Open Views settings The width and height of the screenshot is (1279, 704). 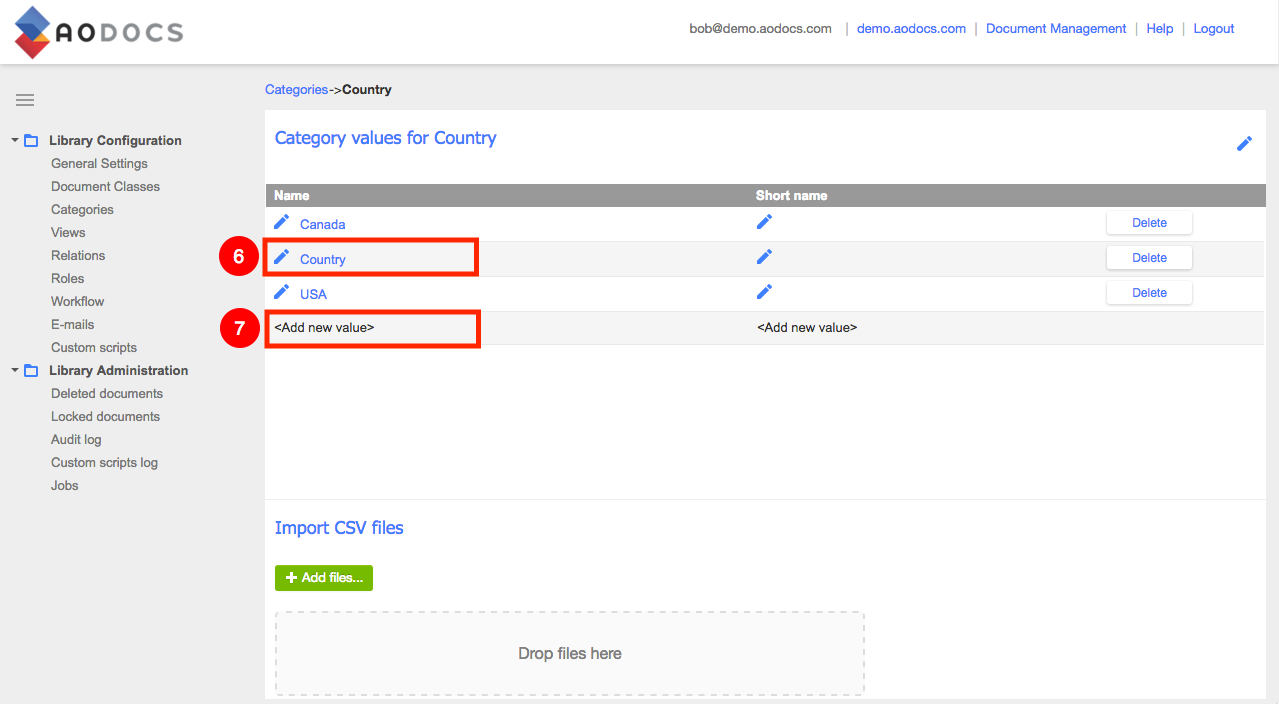(68, 233)
